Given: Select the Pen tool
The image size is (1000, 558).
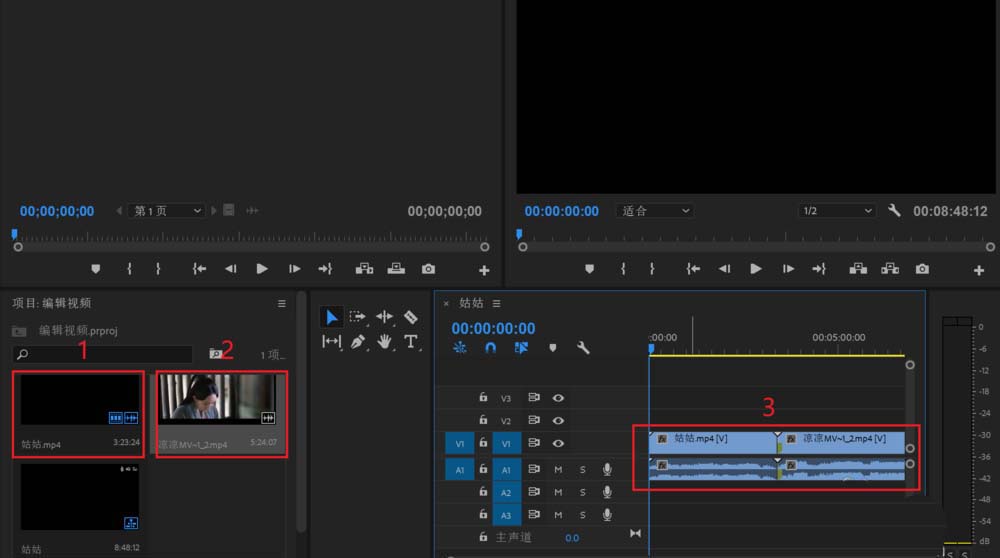Looking at the screenshot, I should pyautogui.click(x=358, y=342).
